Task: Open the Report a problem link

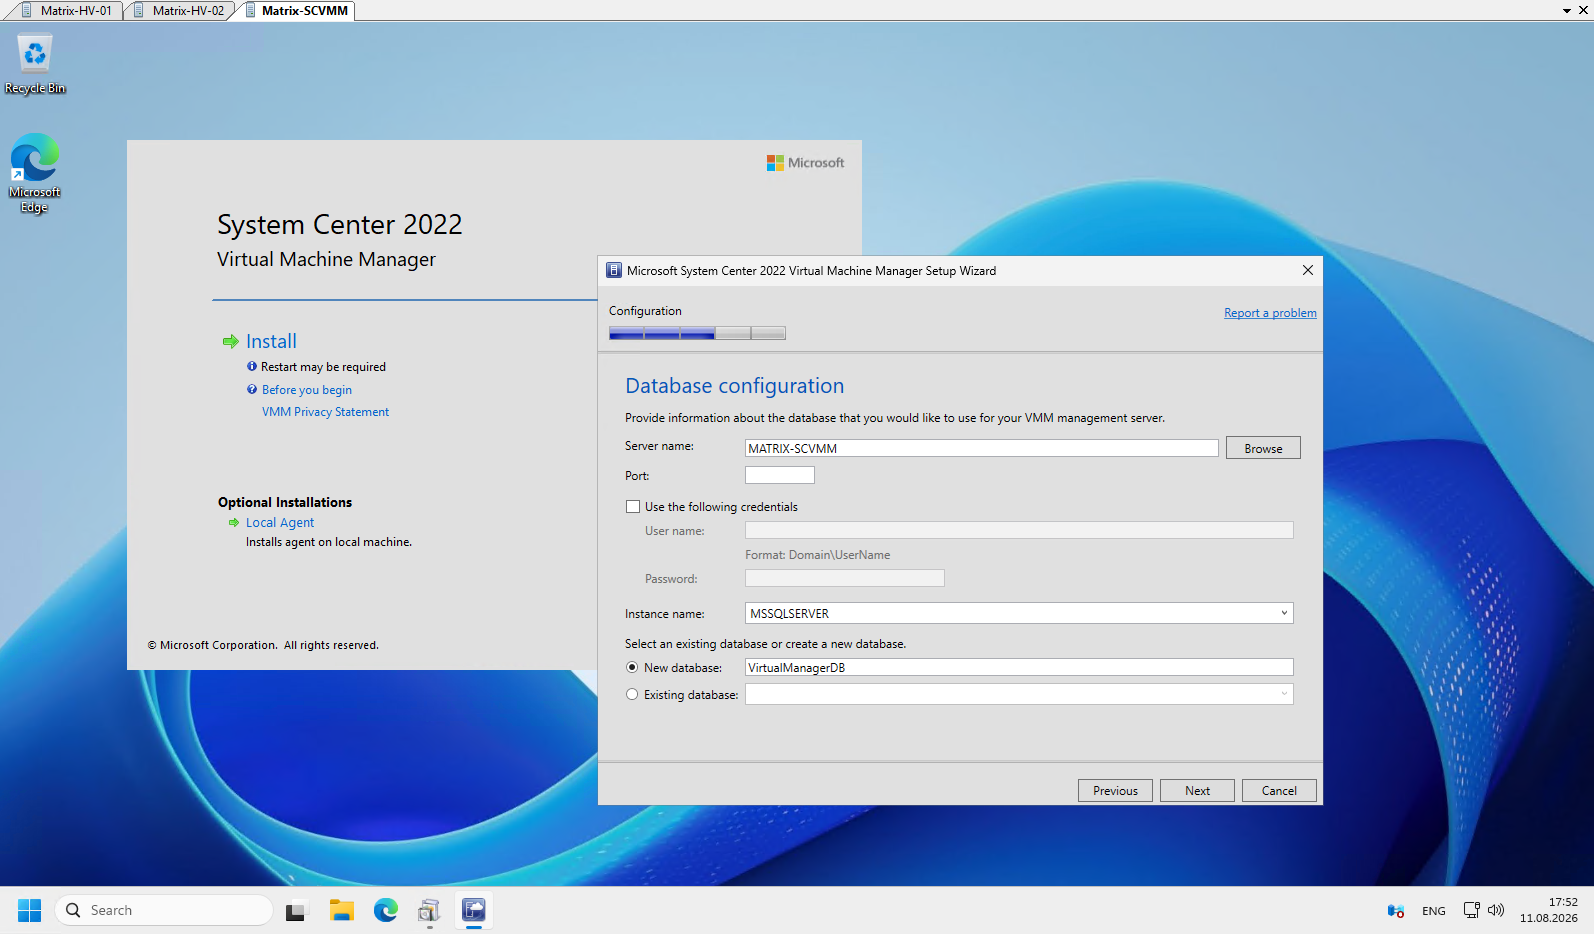Action: (x=1270, y=313)
